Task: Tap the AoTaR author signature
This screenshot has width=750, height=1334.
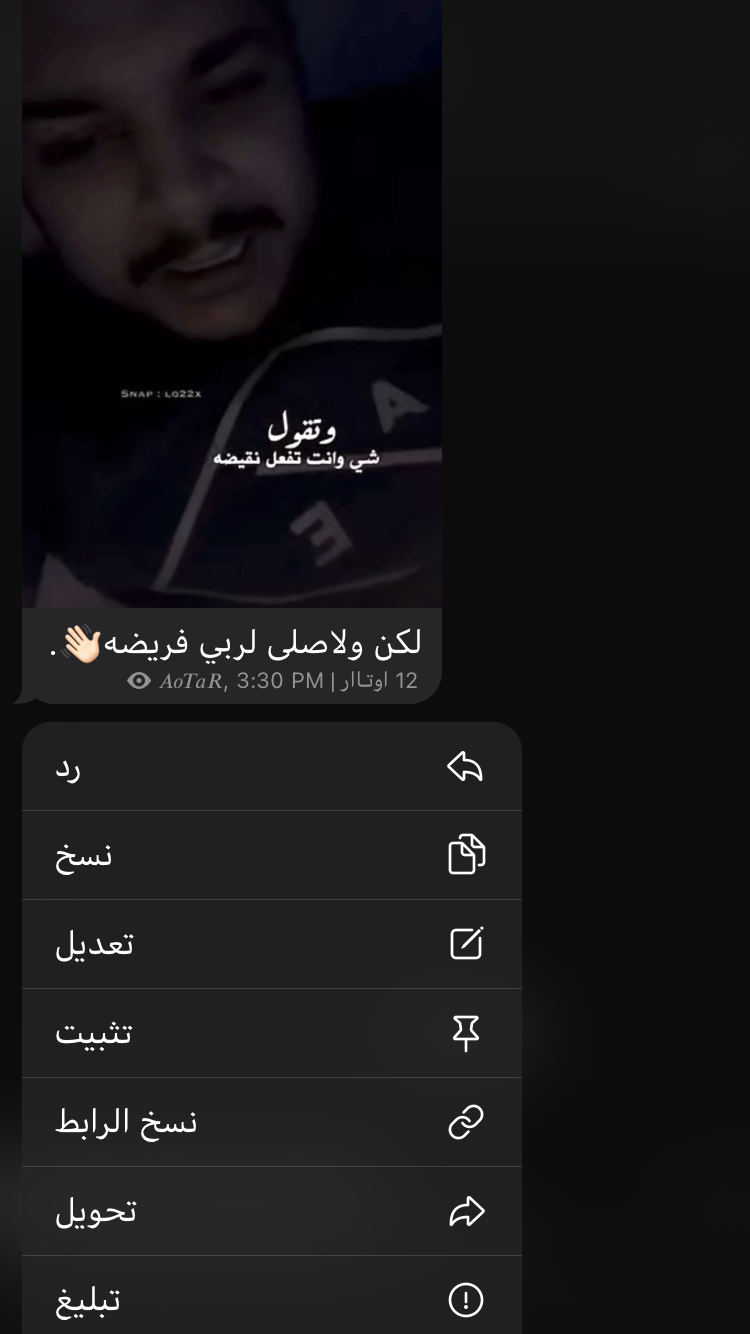Action: [x=192, y=681]
